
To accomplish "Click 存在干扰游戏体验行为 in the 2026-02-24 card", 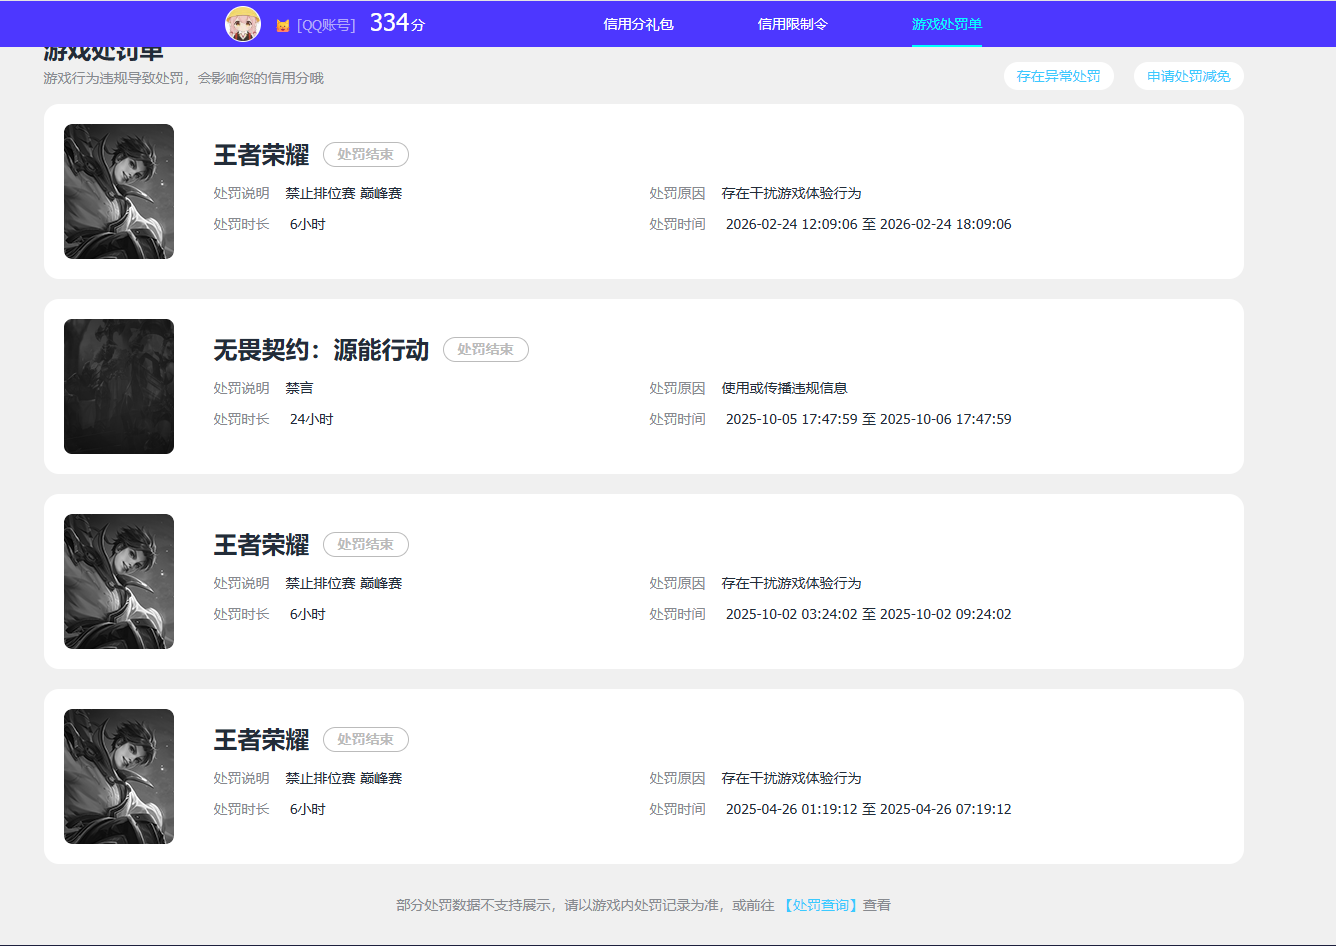I will click(x=792, y=193).
